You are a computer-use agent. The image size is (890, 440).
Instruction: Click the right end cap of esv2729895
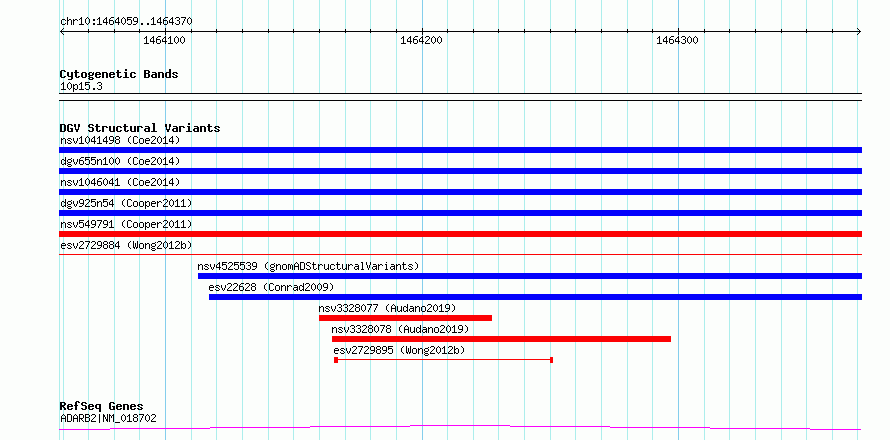click(x=552, y=360)
